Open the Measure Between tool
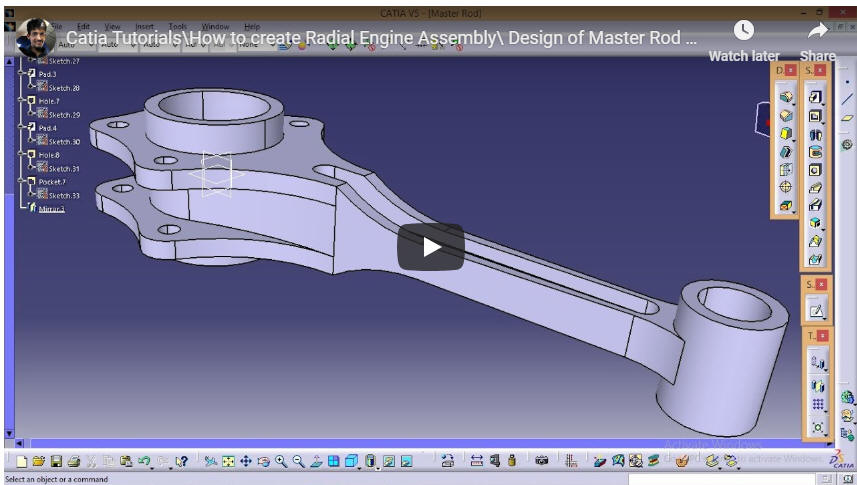857x485 pixels. 477,461
